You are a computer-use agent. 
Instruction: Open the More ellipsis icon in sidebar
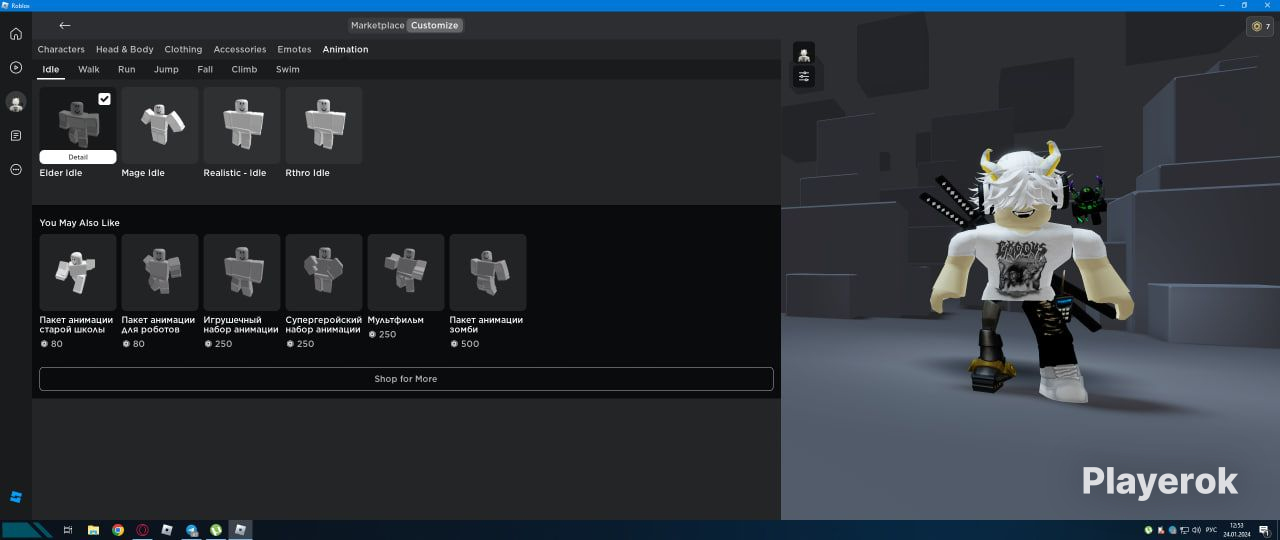click(15, 170)
